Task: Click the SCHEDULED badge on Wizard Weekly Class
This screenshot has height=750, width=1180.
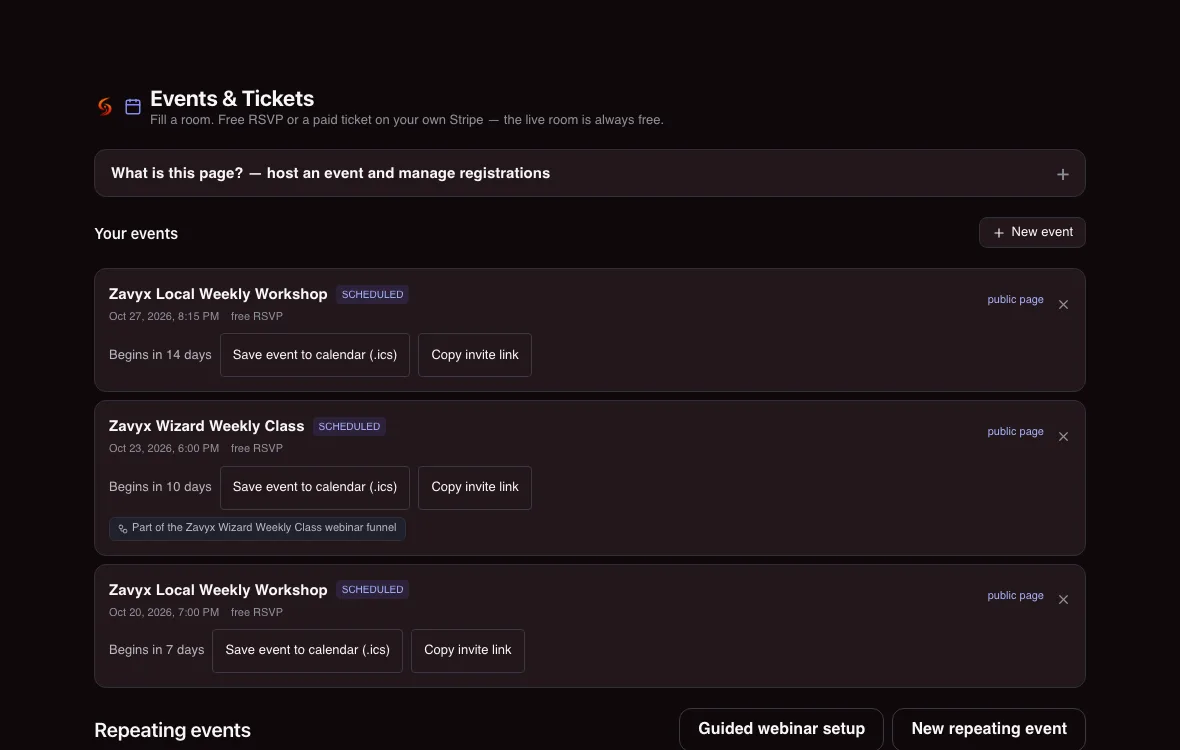Action: point(349,427)
